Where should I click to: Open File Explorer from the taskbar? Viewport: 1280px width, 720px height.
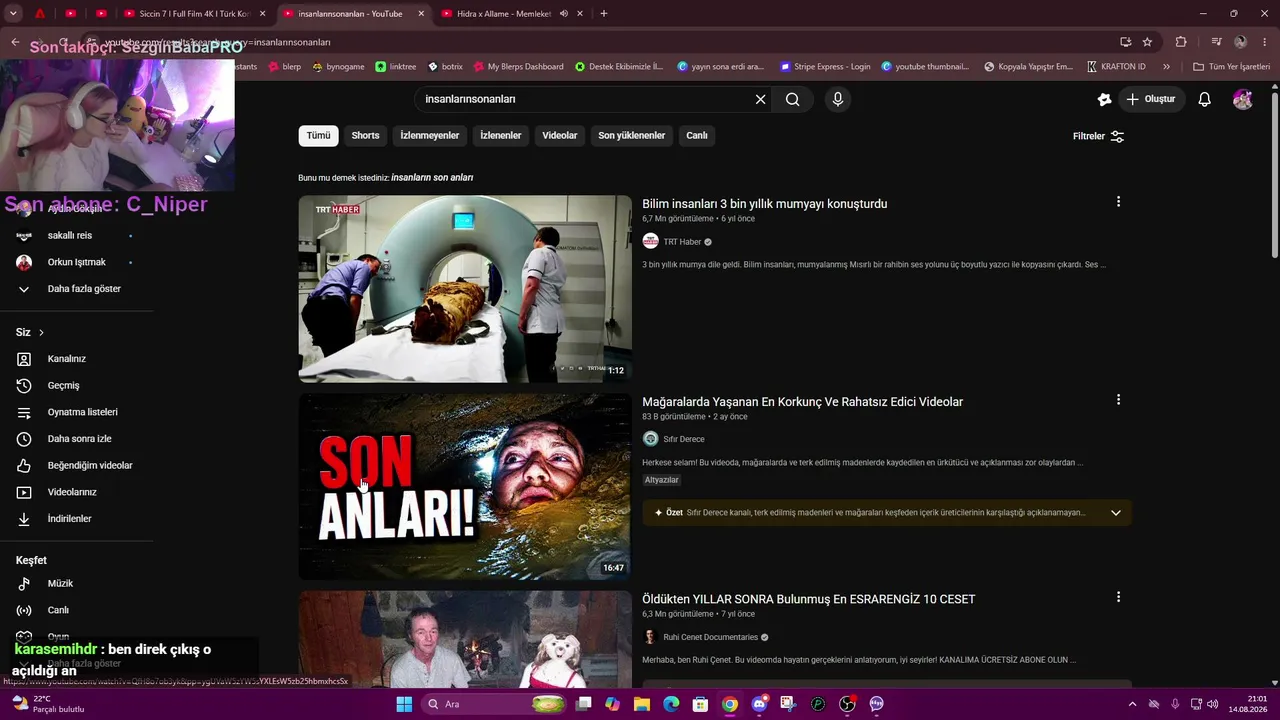tap(642, 704)
